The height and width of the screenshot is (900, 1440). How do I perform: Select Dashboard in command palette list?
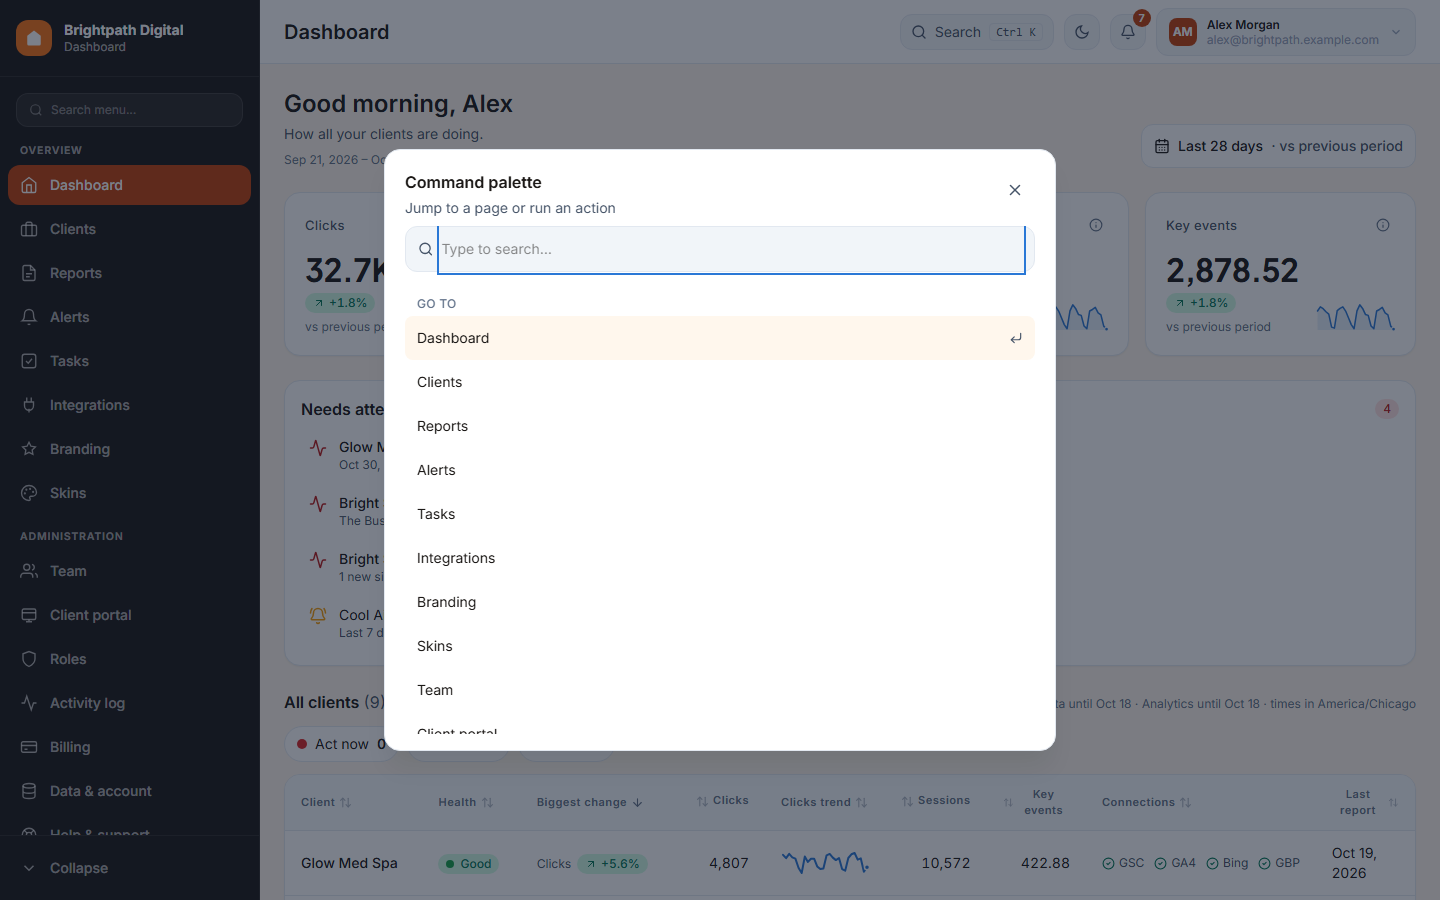pos(720,338)
